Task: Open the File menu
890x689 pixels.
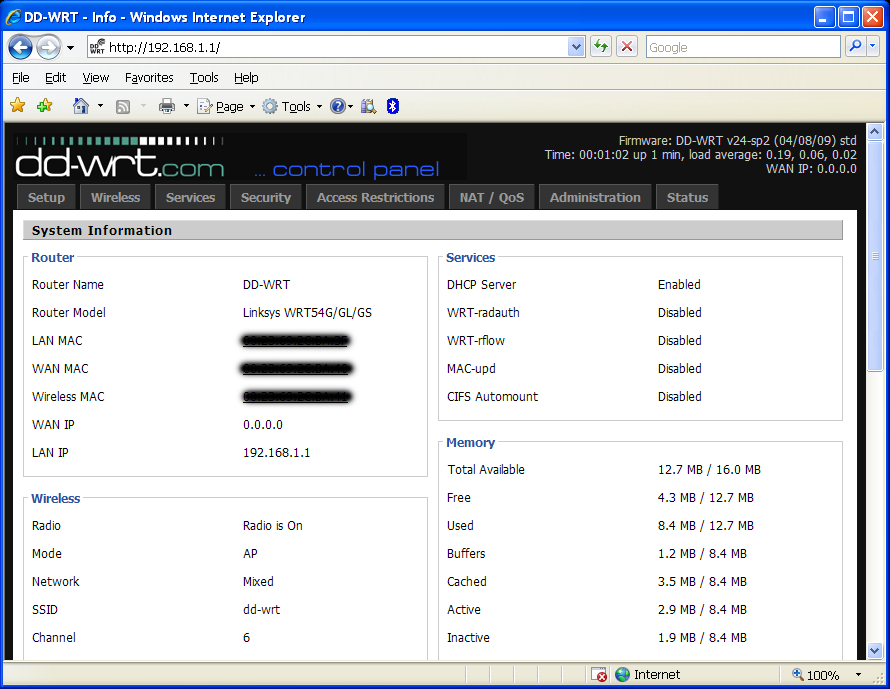Action: point(21,78)
